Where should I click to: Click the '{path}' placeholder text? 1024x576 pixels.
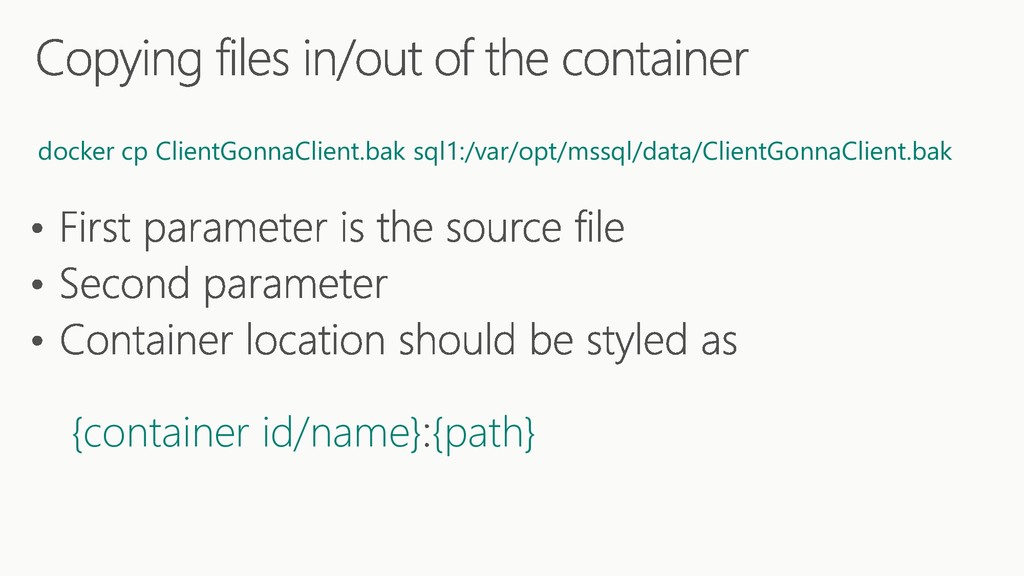click(484, 434)
